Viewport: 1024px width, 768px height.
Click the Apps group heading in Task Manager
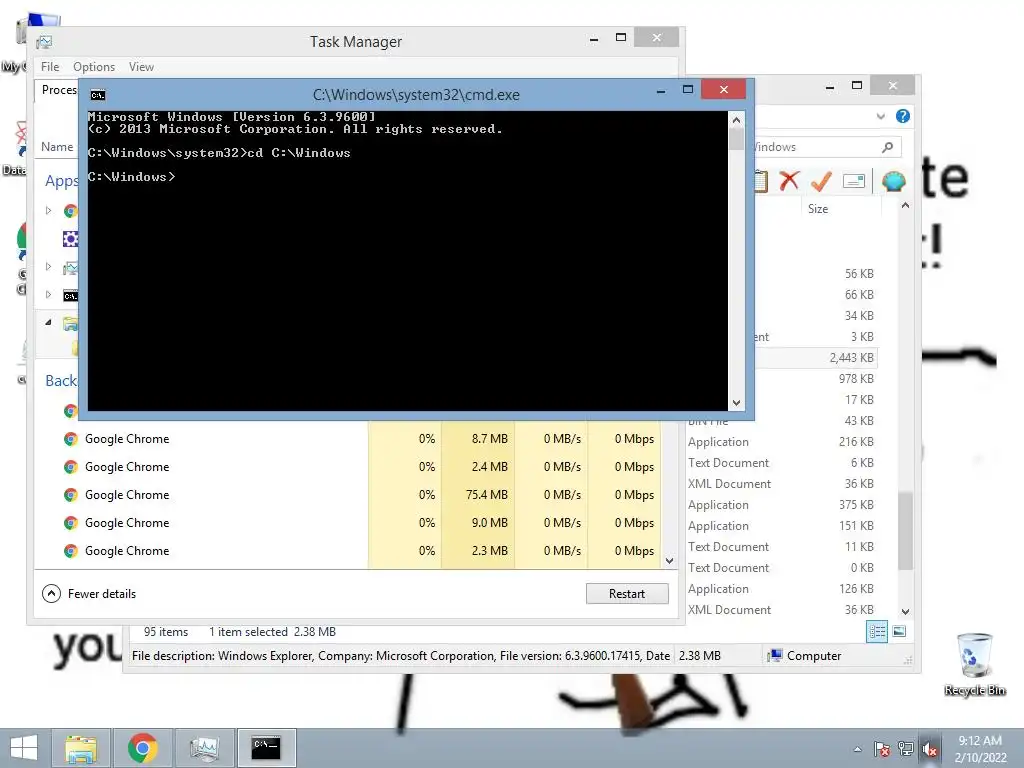pos(61,181)
